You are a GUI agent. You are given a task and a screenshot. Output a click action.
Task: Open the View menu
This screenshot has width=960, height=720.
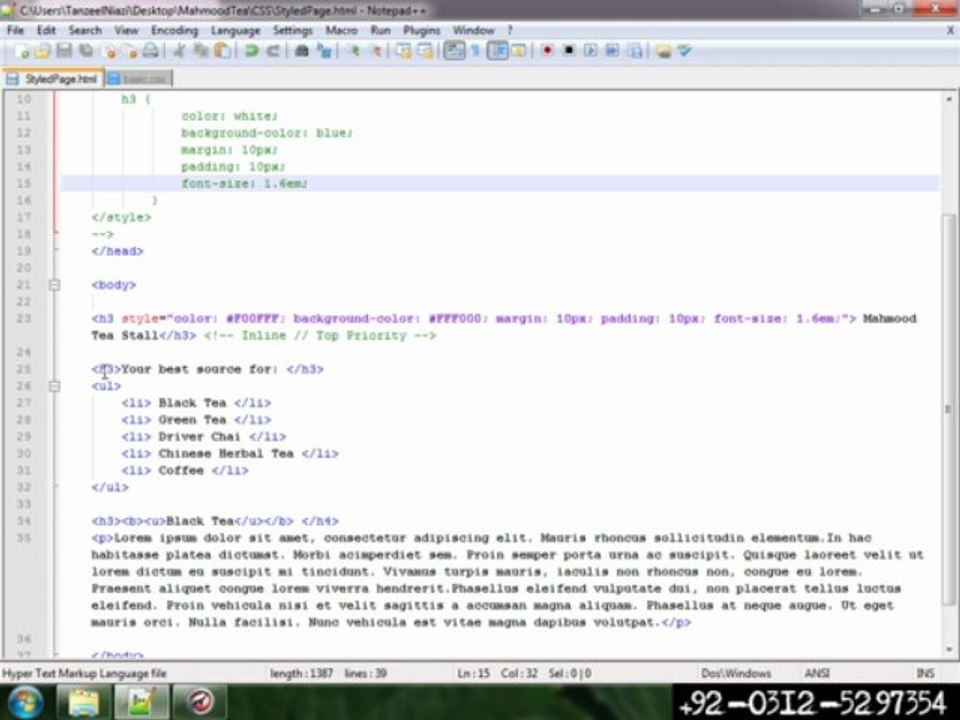[x=126, y=30]
